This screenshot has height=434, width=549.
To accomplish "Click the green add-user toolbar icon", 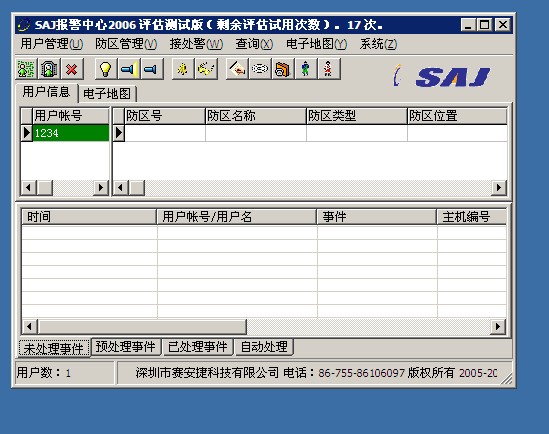I will [27, 69].
